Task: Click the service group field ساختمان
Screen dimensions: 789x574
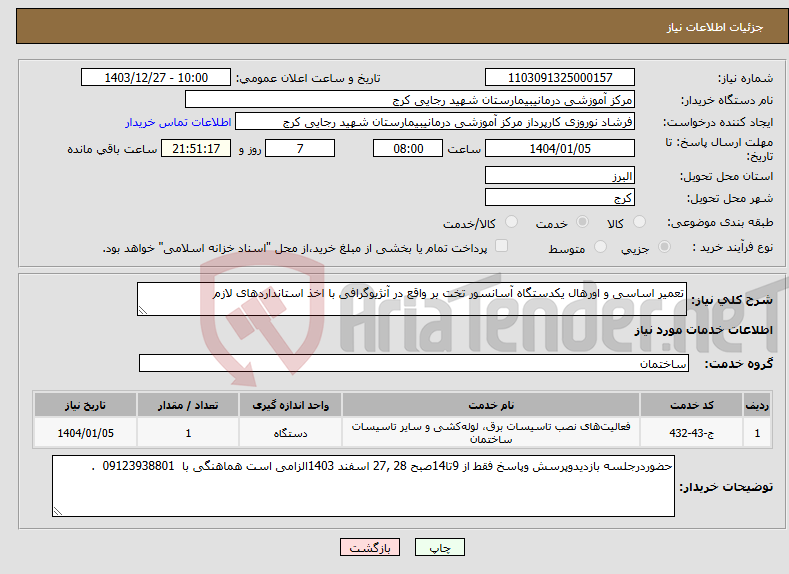Action: click(x=414, y=363)
